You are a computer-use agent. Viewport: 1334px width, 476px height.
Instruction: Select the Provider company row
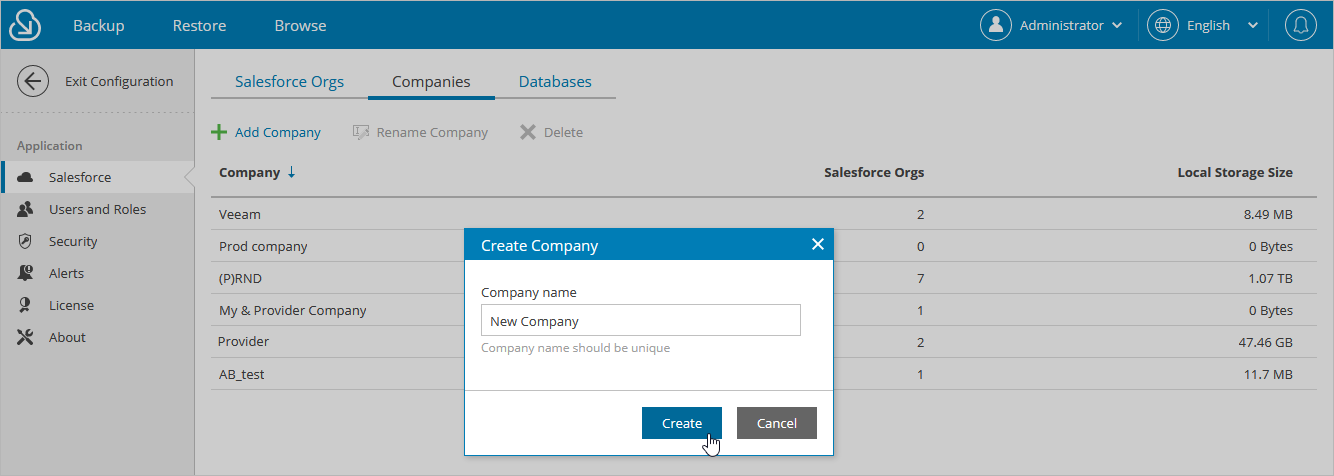coord(764,342)
